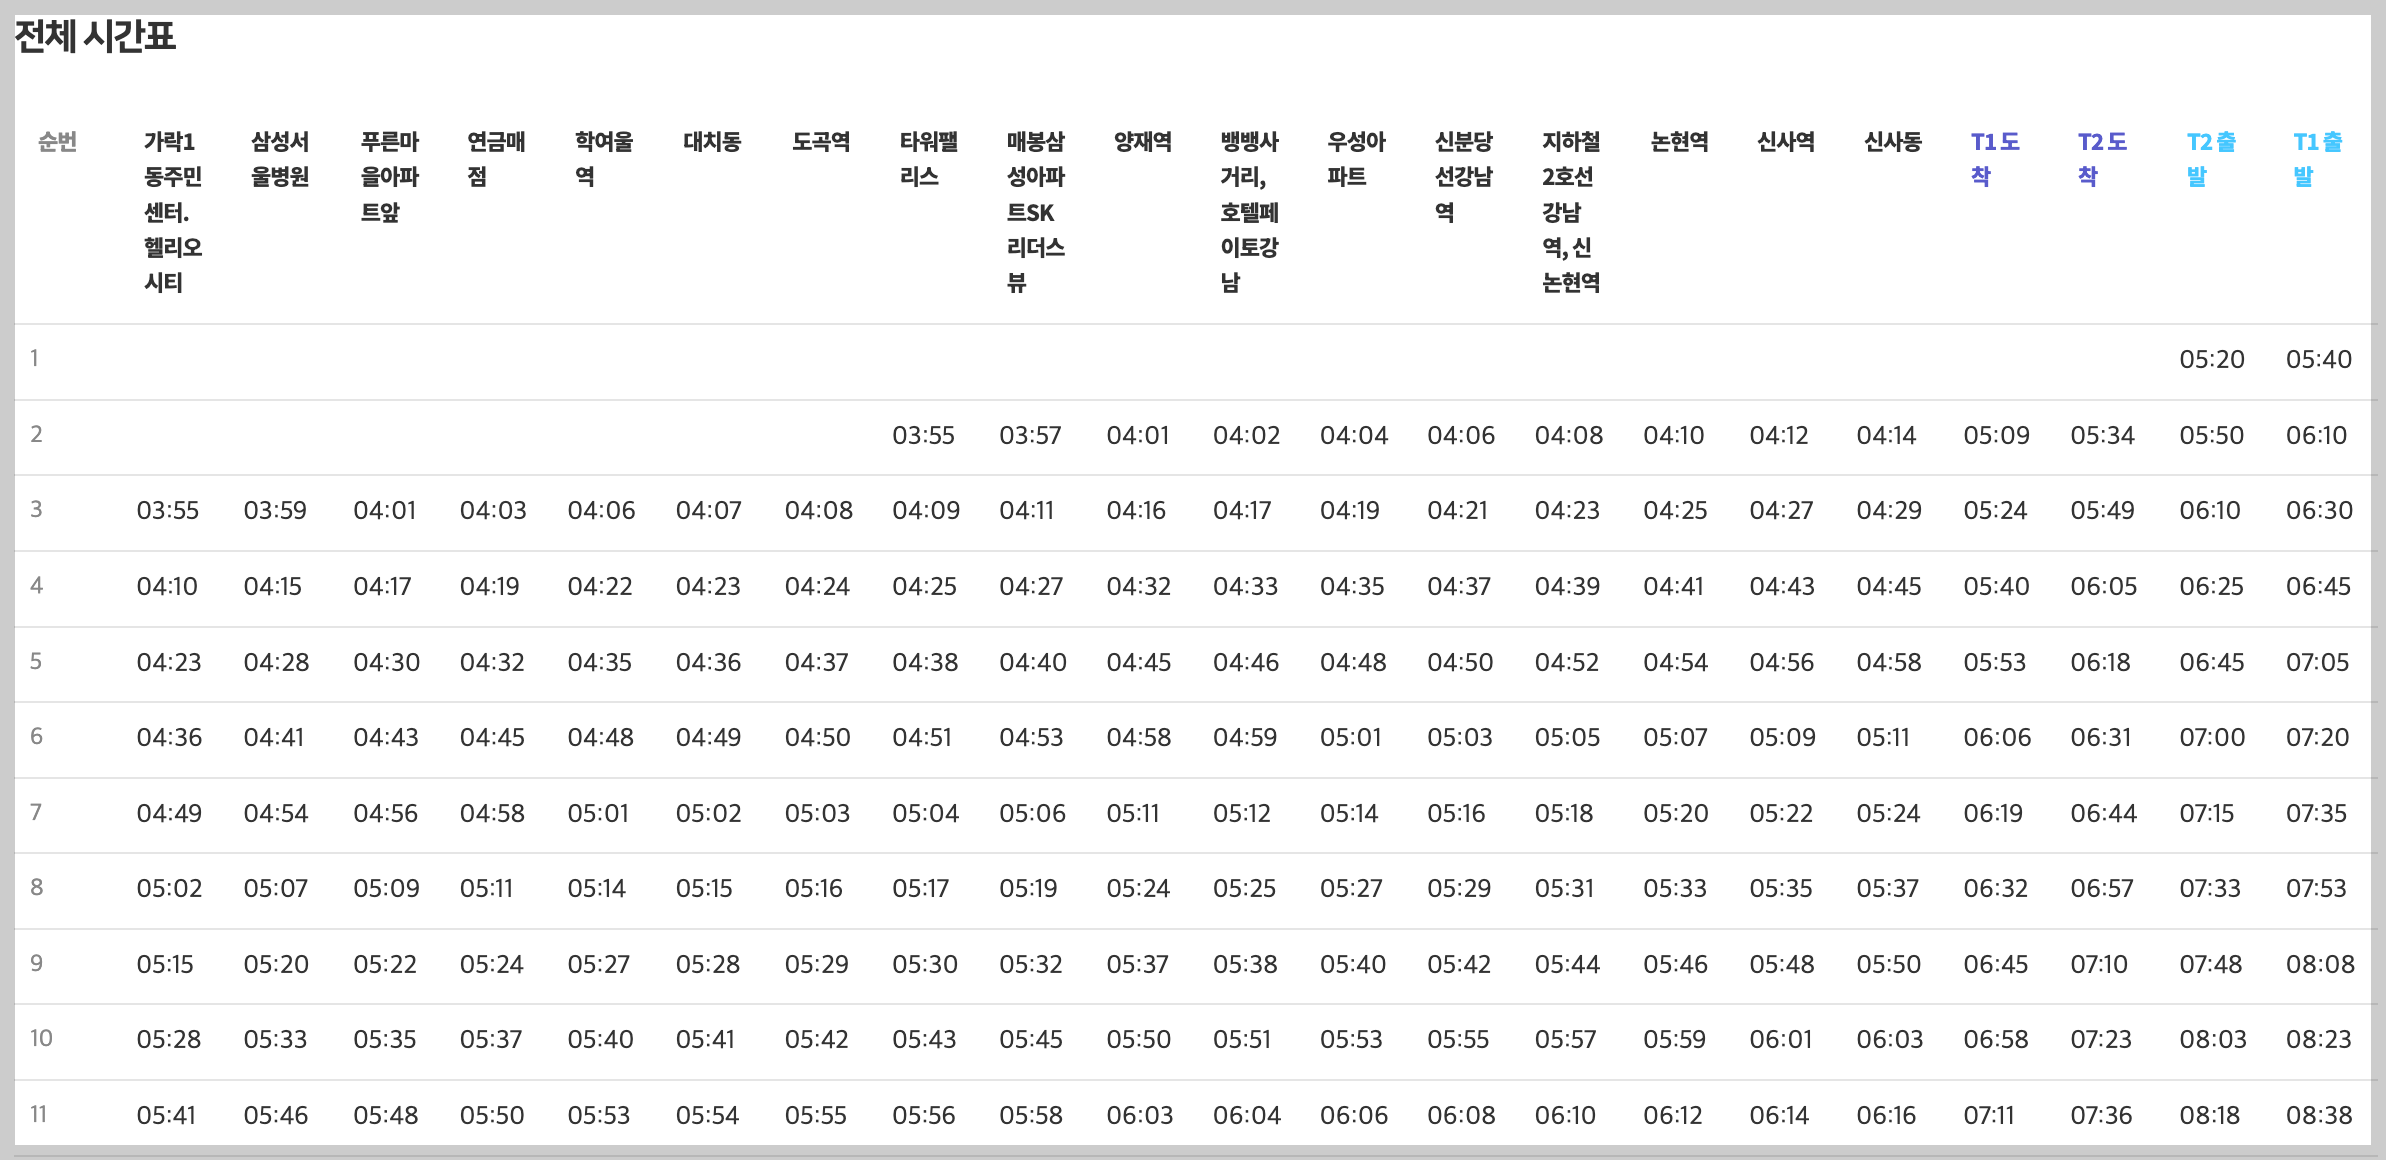
Task: Select the T2 도착 column header
Action: click(2101, 159)
